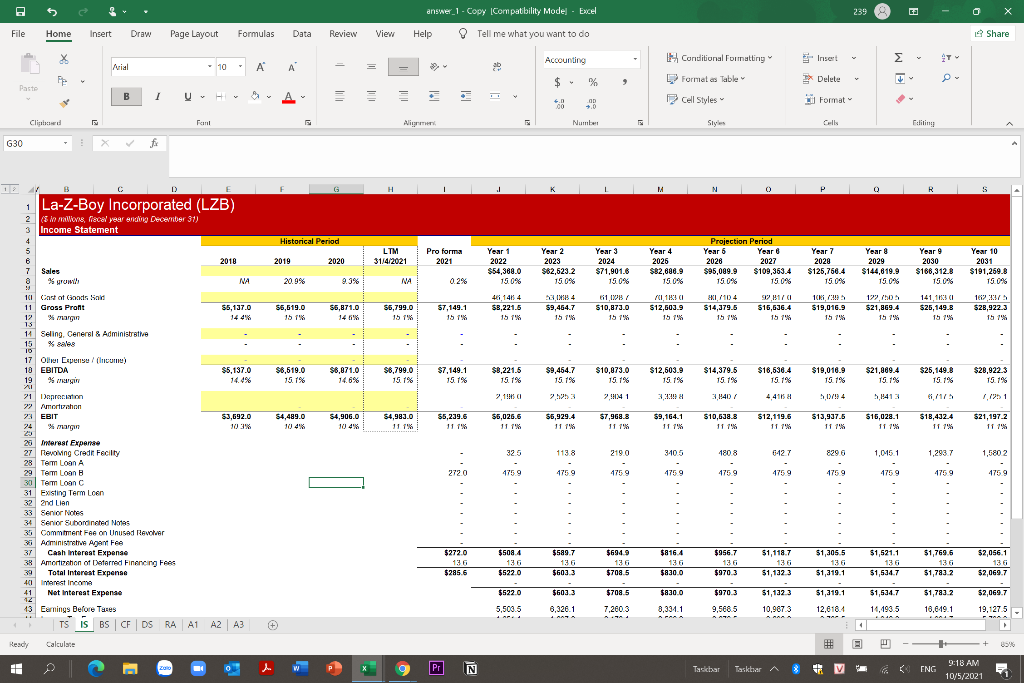Switch to the Formulas ribbon tab
This screenshot has width=1024, height=683.
pos(256,33)
